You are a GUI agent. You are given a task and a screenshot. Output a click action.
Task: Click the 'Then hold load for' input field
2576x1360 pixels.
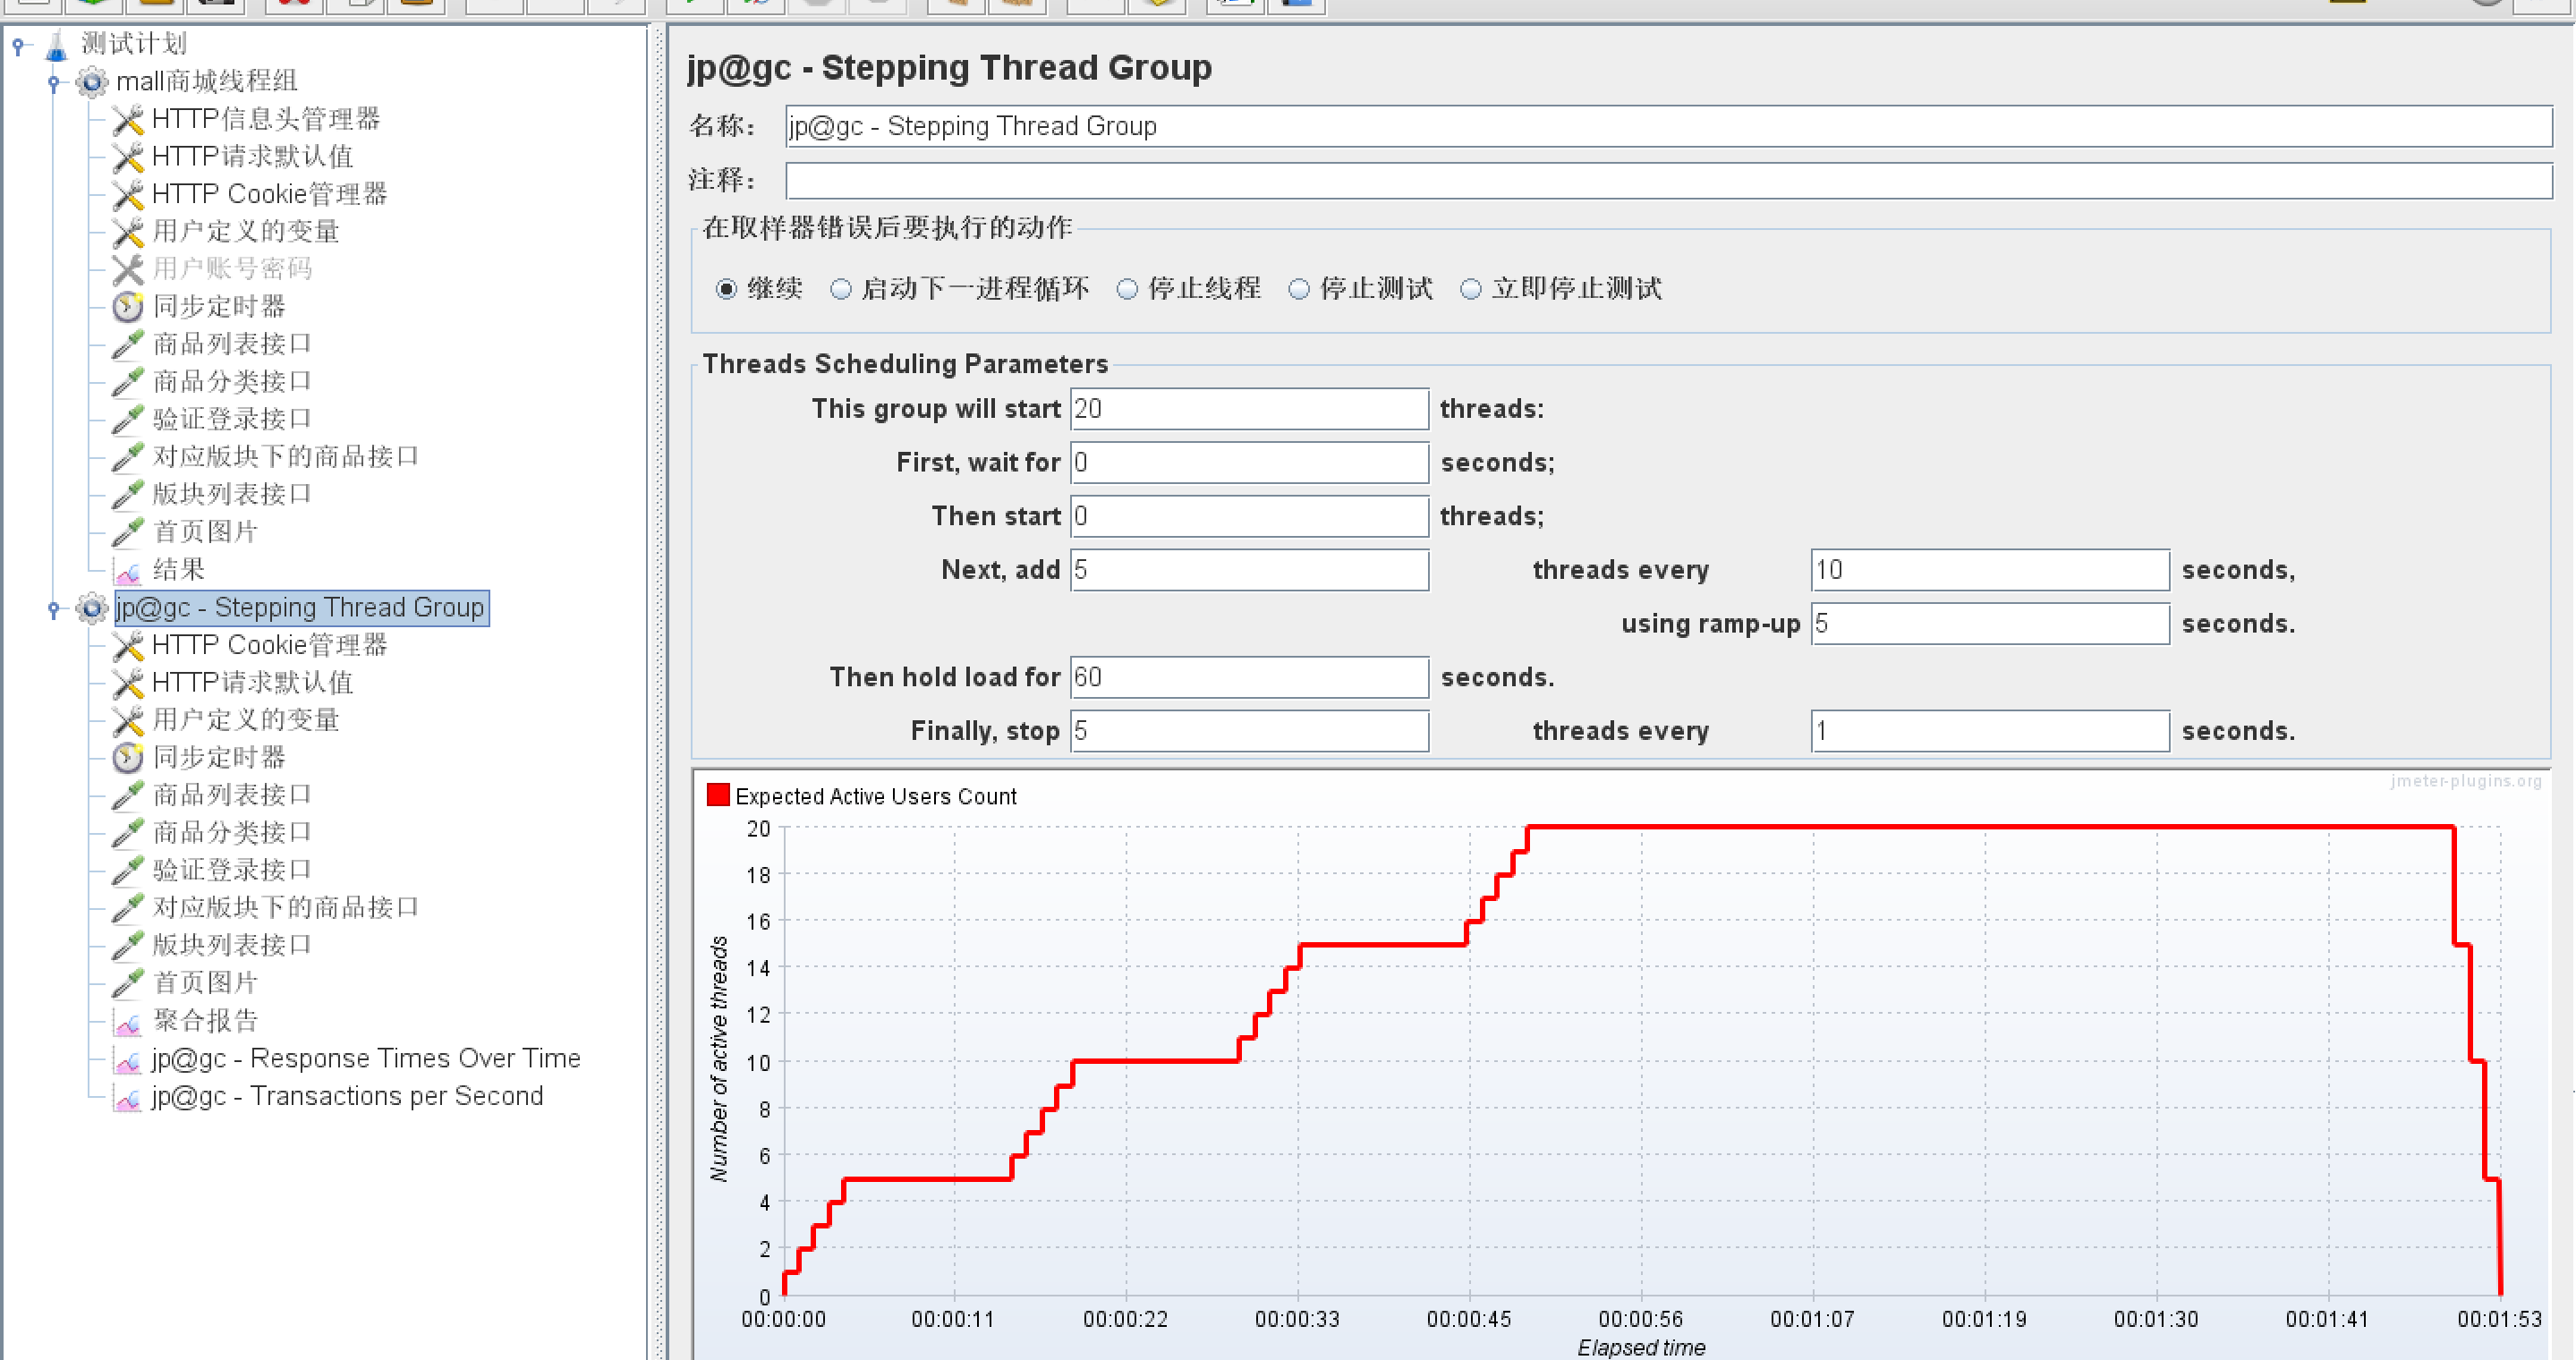pyautogui.click(x=1248, y=677)
